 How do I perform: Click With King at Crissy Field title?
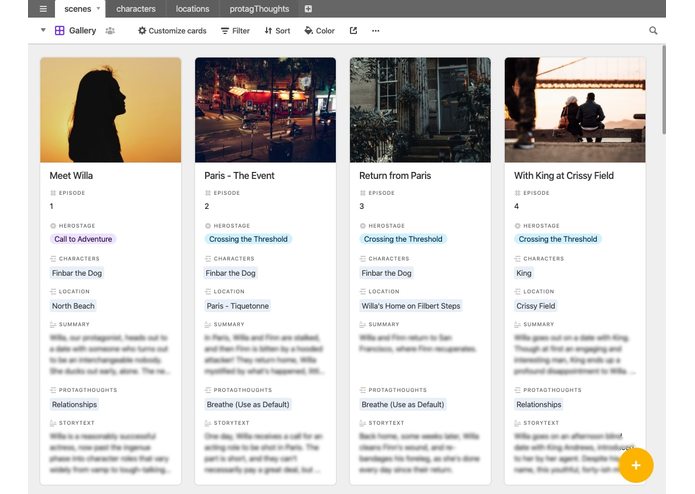pos(564,175)
